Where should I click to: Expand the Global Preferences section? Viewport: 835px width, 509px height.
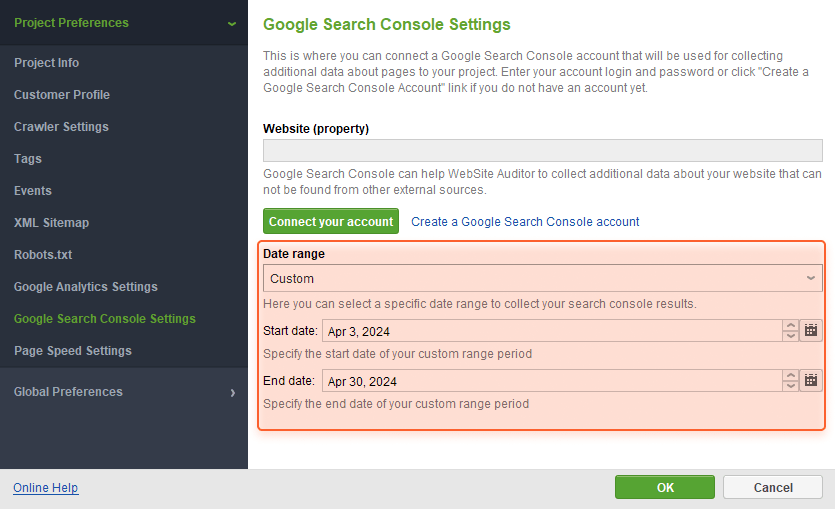pos(124,392)
